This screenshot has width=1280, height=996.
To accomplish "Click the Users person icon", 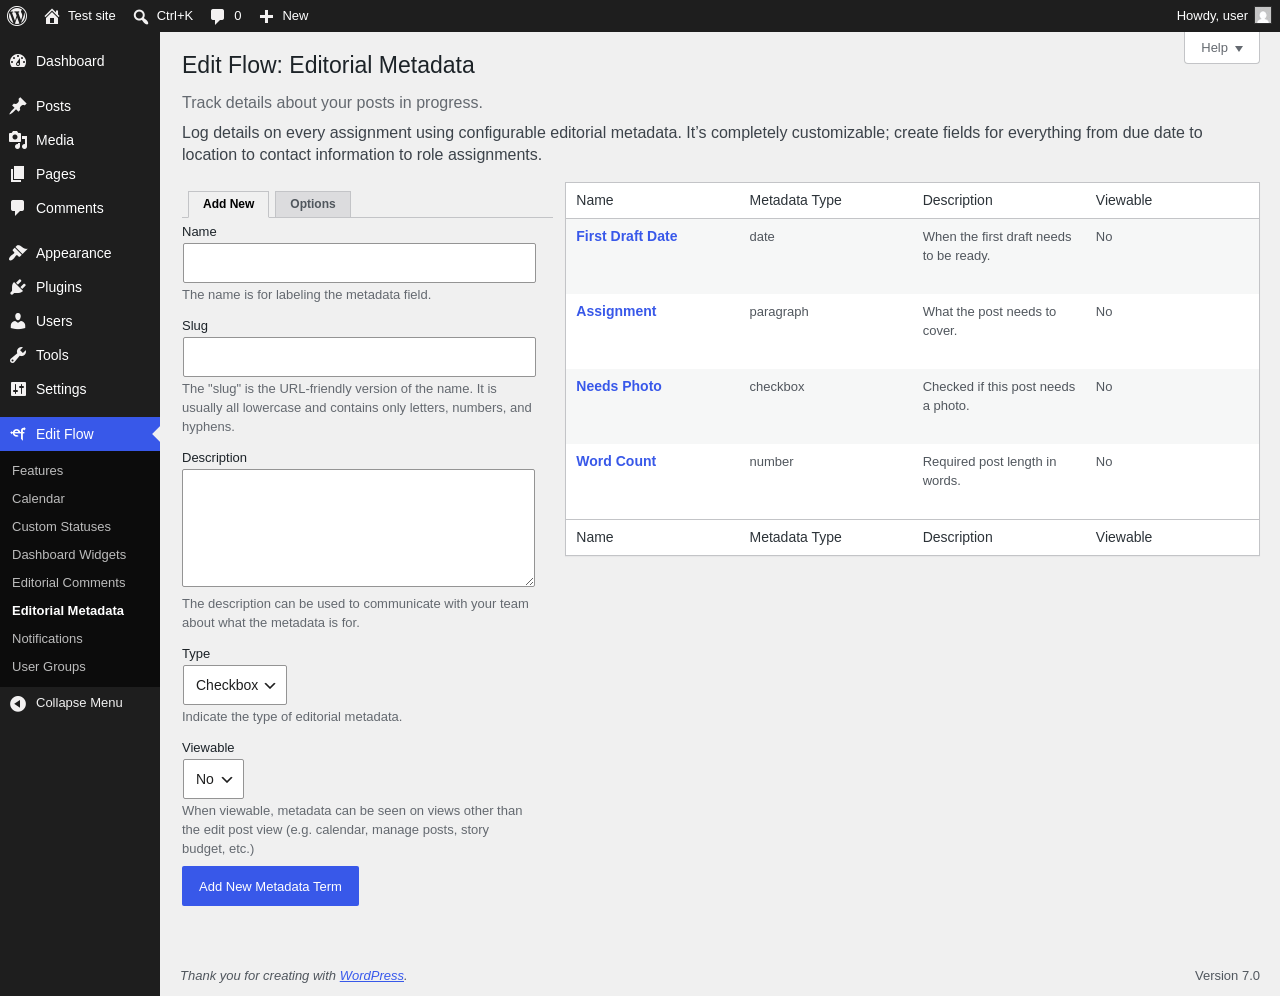I will [x=18, y=321].
